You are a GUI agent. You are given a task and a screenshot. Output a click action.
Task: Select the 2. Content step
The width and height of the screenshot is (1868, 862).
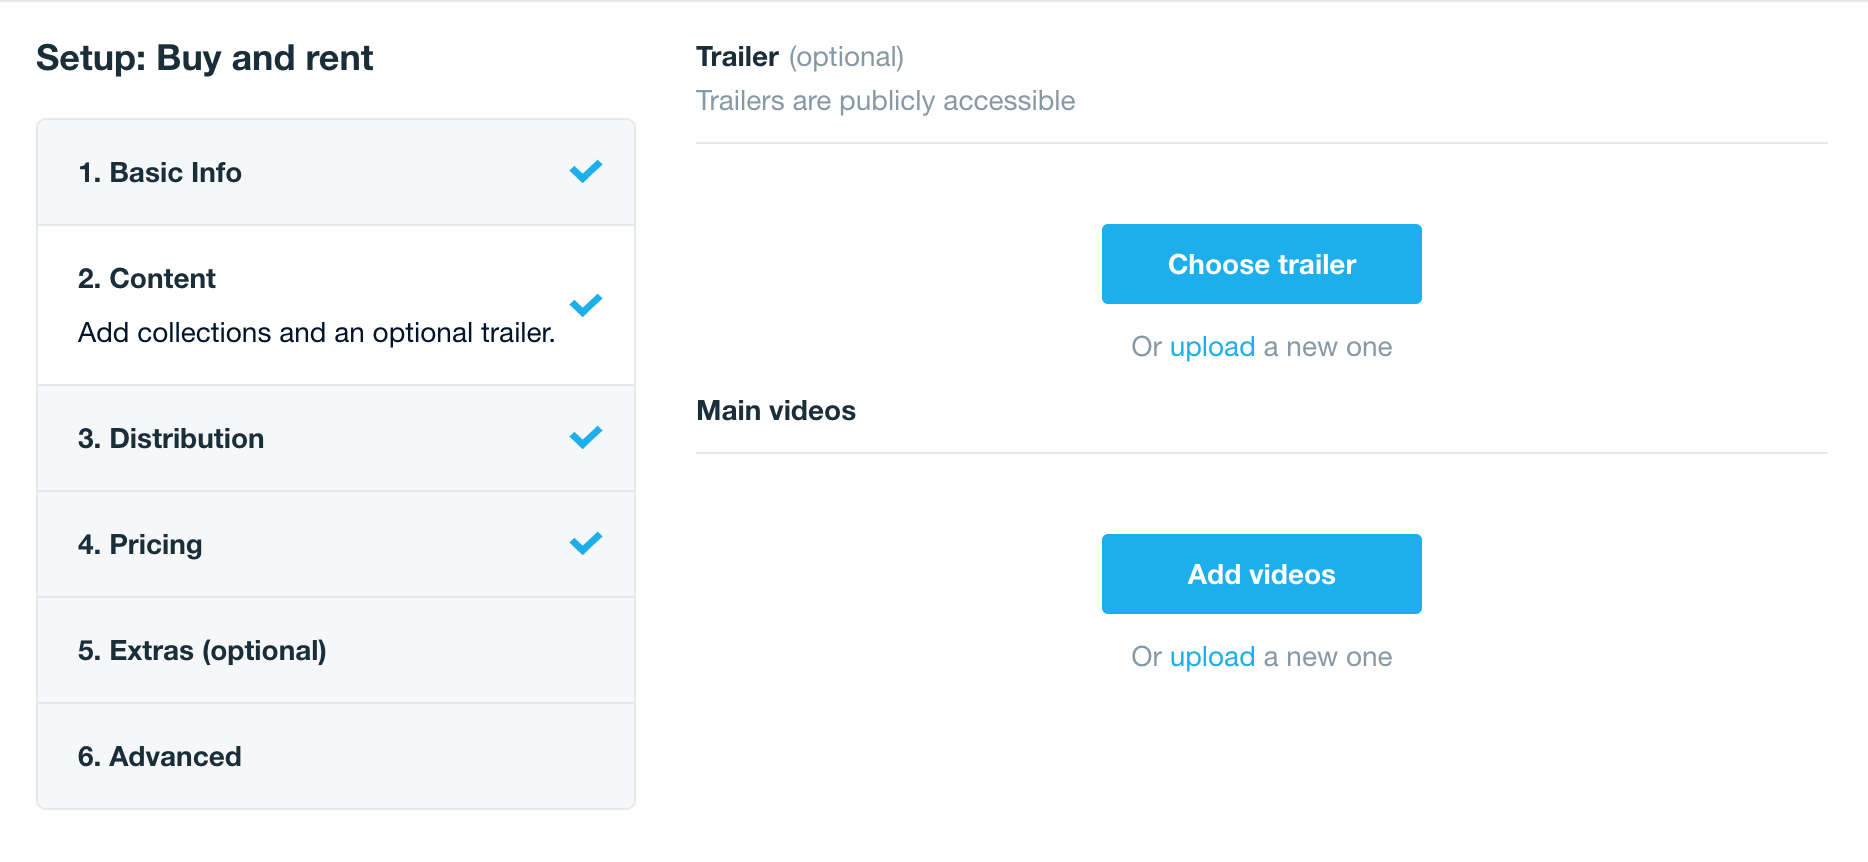(147, 279)
